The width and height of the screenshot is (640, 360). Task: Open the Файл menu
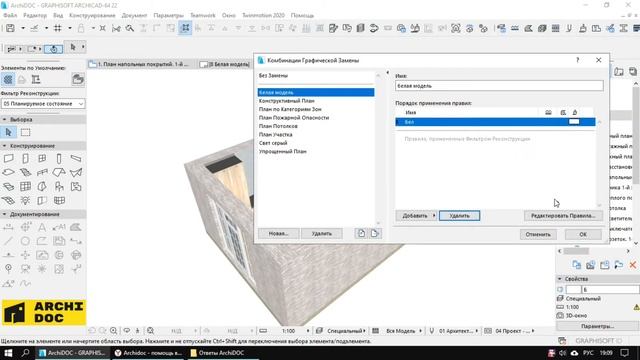pyautogui.click(x=10, y=15)
